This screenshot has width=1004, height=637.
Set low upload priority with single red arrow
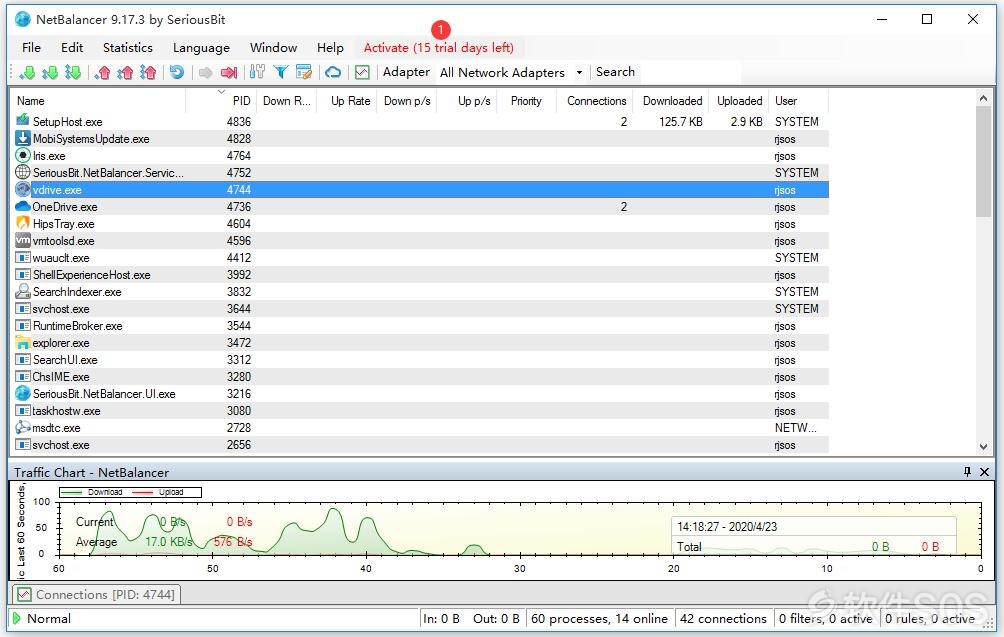click(x=102, y=72)
